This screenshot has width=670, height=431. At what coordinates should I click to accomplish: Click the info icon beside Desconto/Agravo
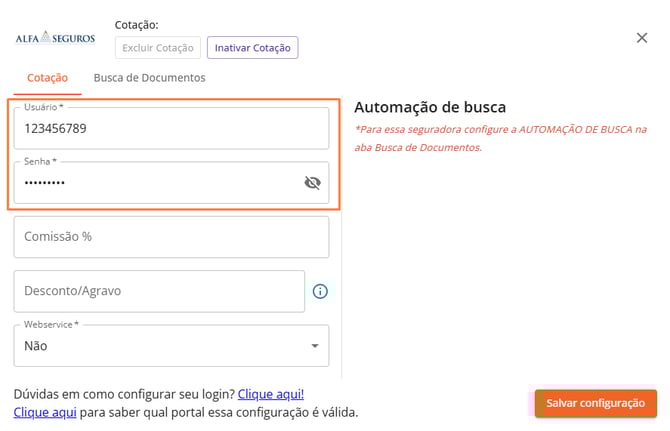pyautogui.click(x=320, y=292)
